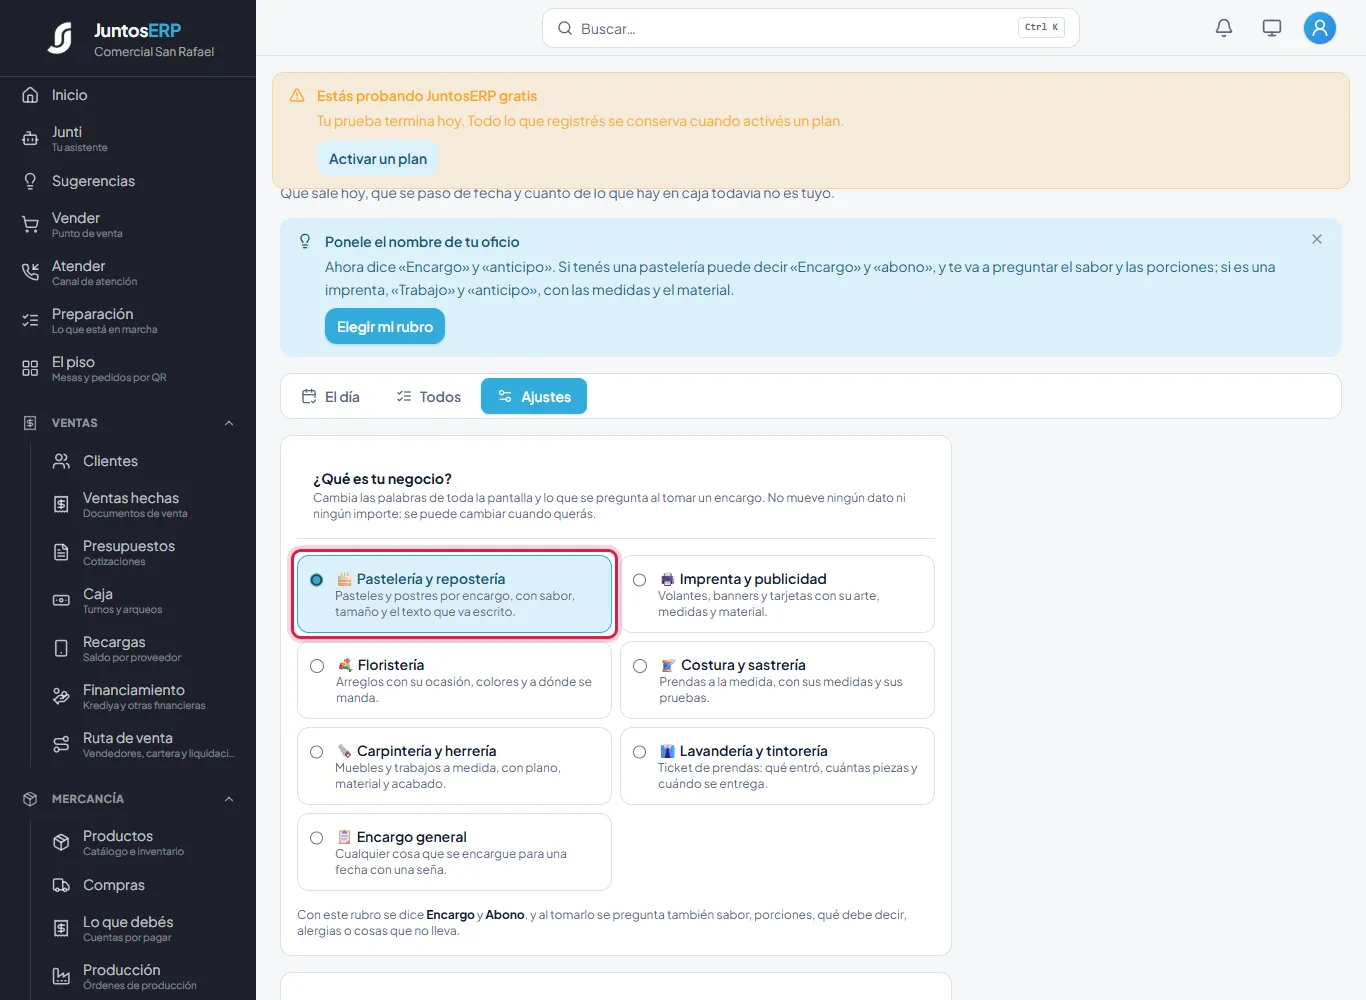Viewport: 1366px width, 1000px height.
Task: Open Preparación checklist icon
Action: (x=30, y=321)
